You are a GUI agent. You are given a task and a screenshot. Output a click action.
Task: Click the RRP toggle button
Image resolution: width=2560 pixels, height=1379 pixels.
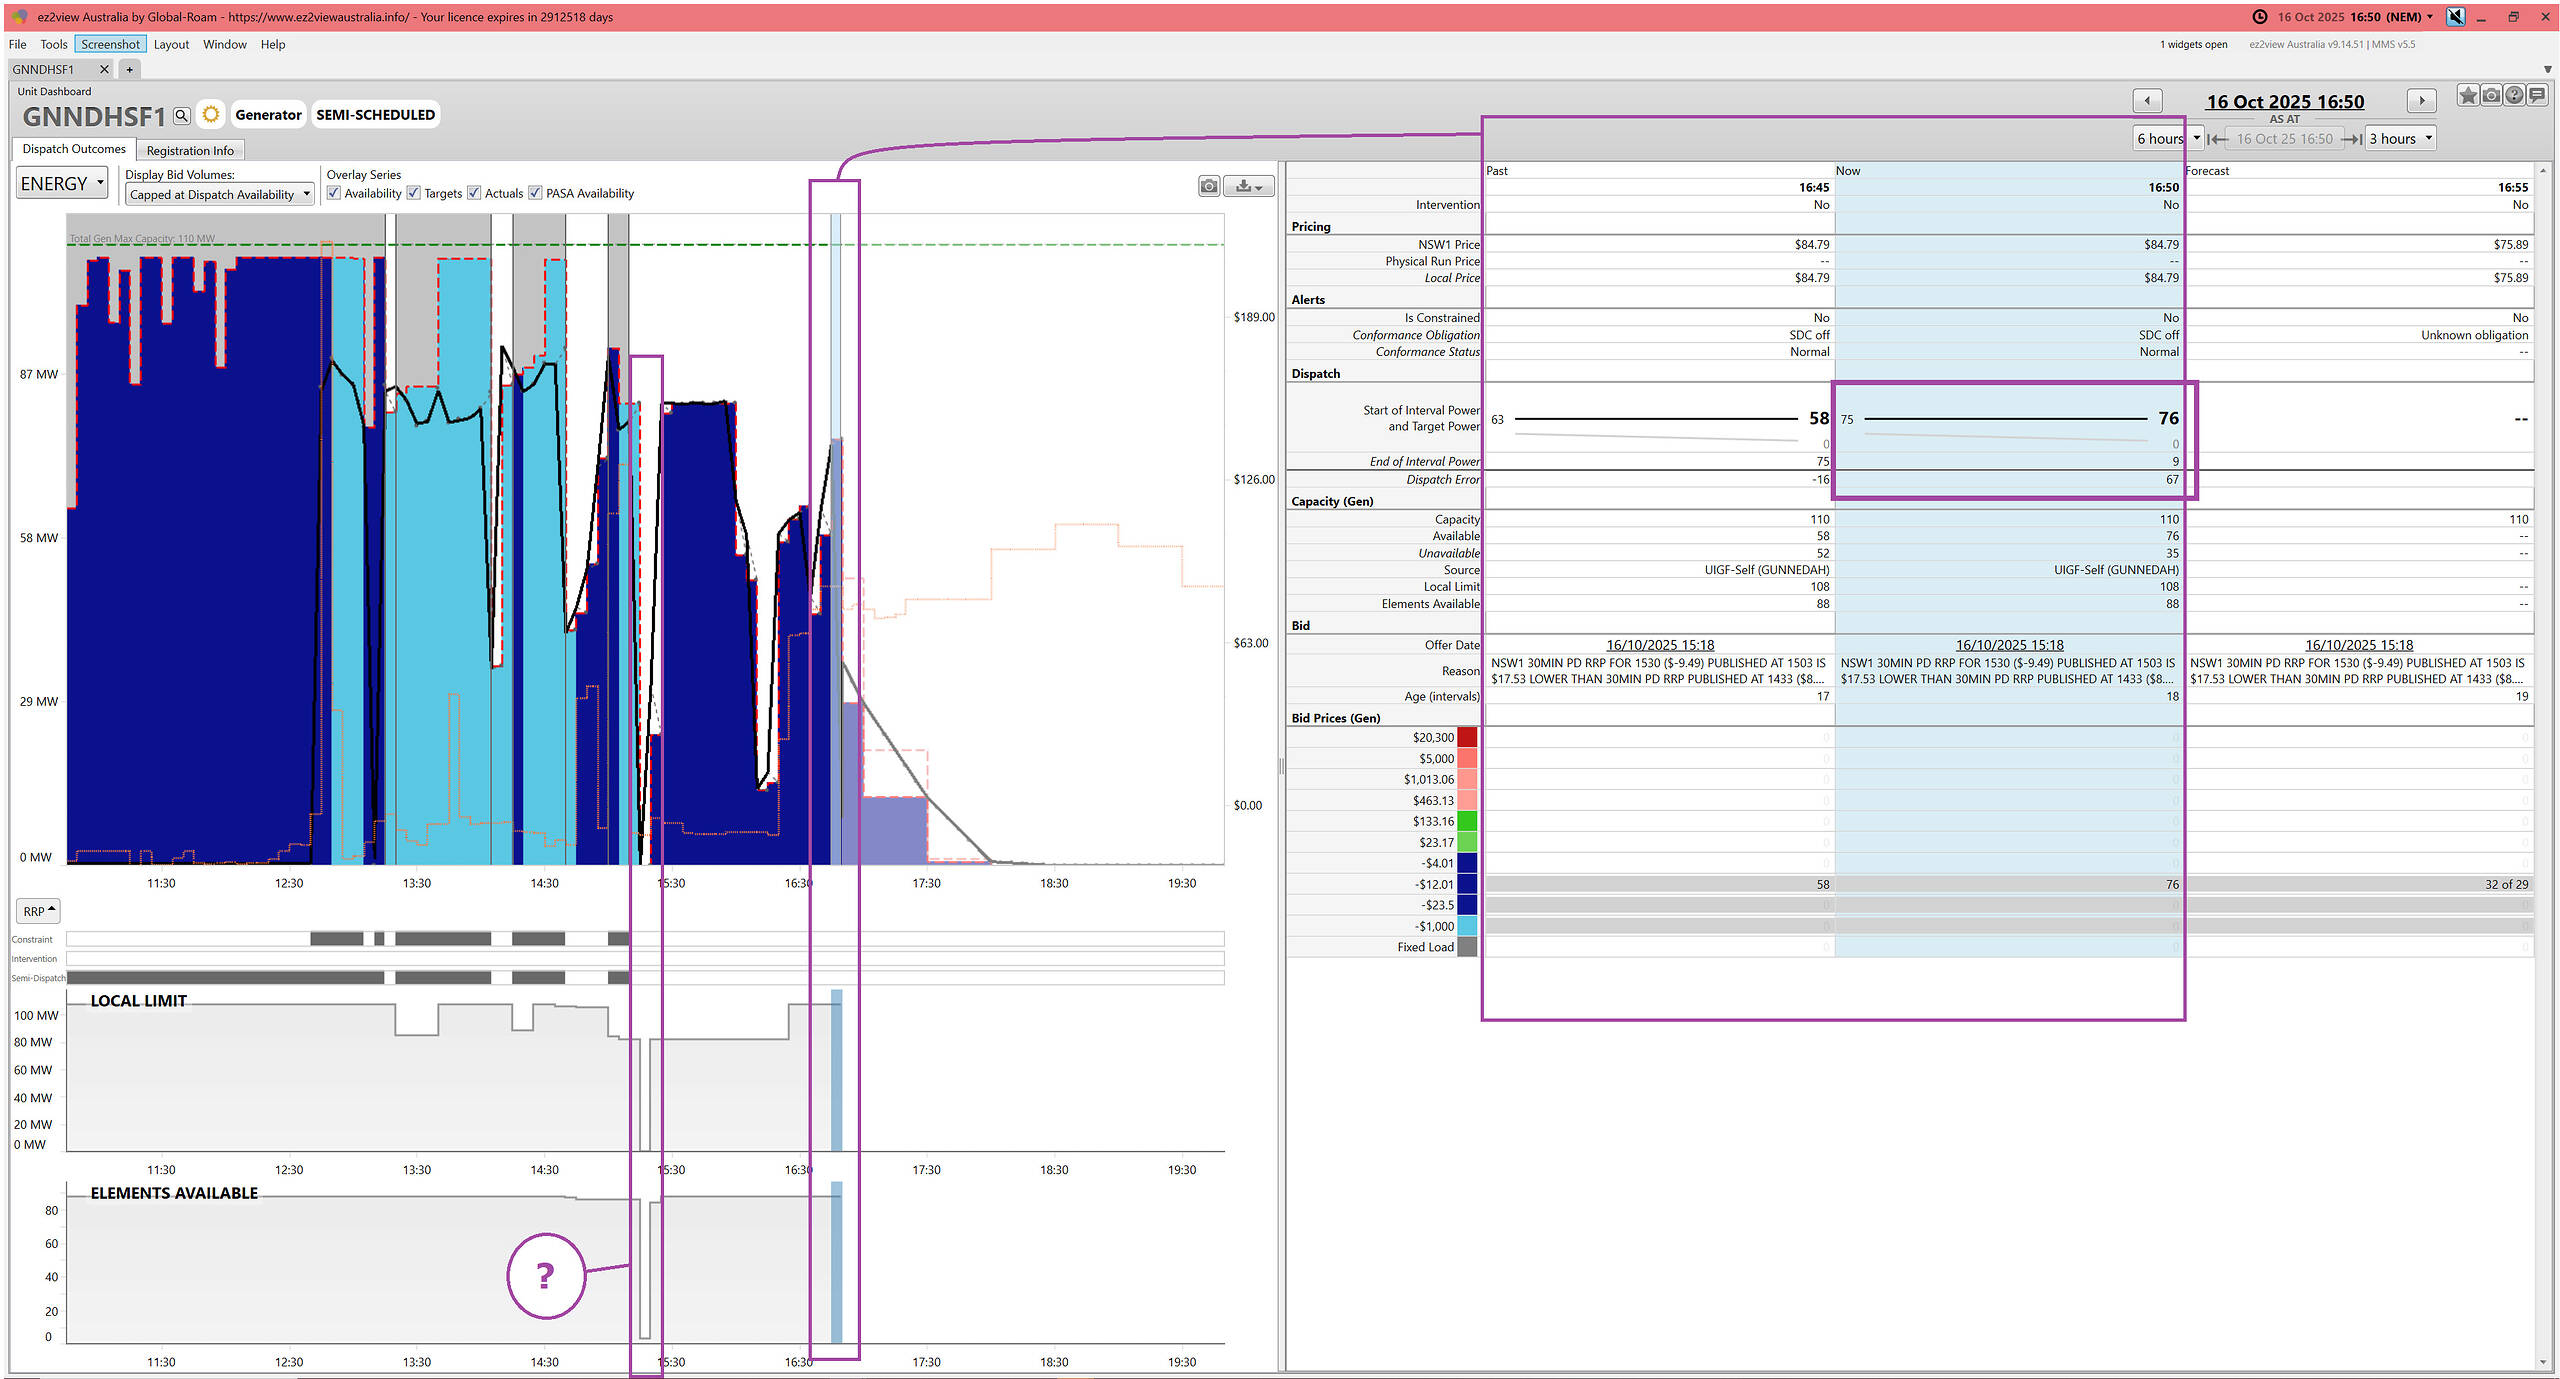point(39,911)
